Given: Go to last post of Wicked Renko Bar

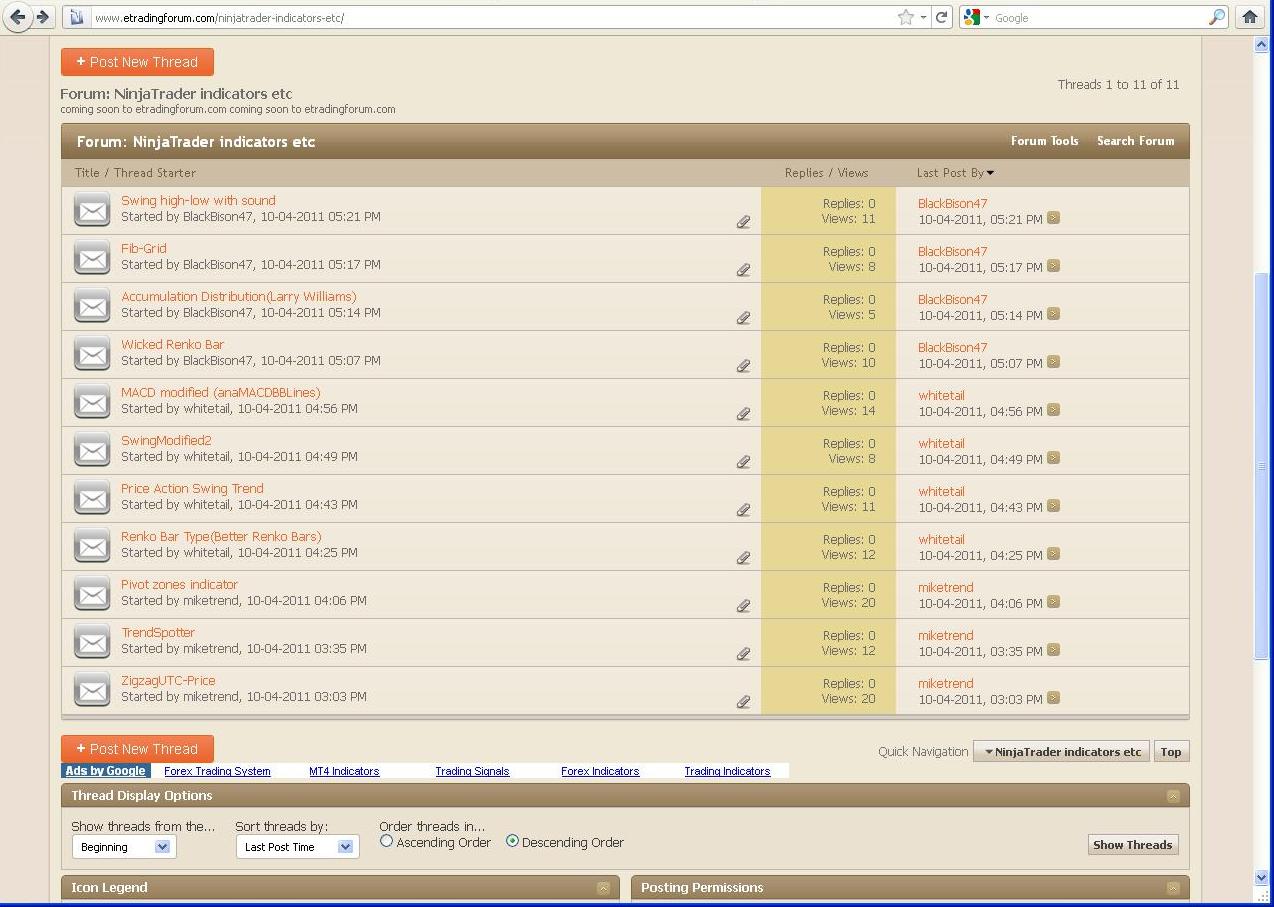Looking at the screenshot, I should [1053, 362].
